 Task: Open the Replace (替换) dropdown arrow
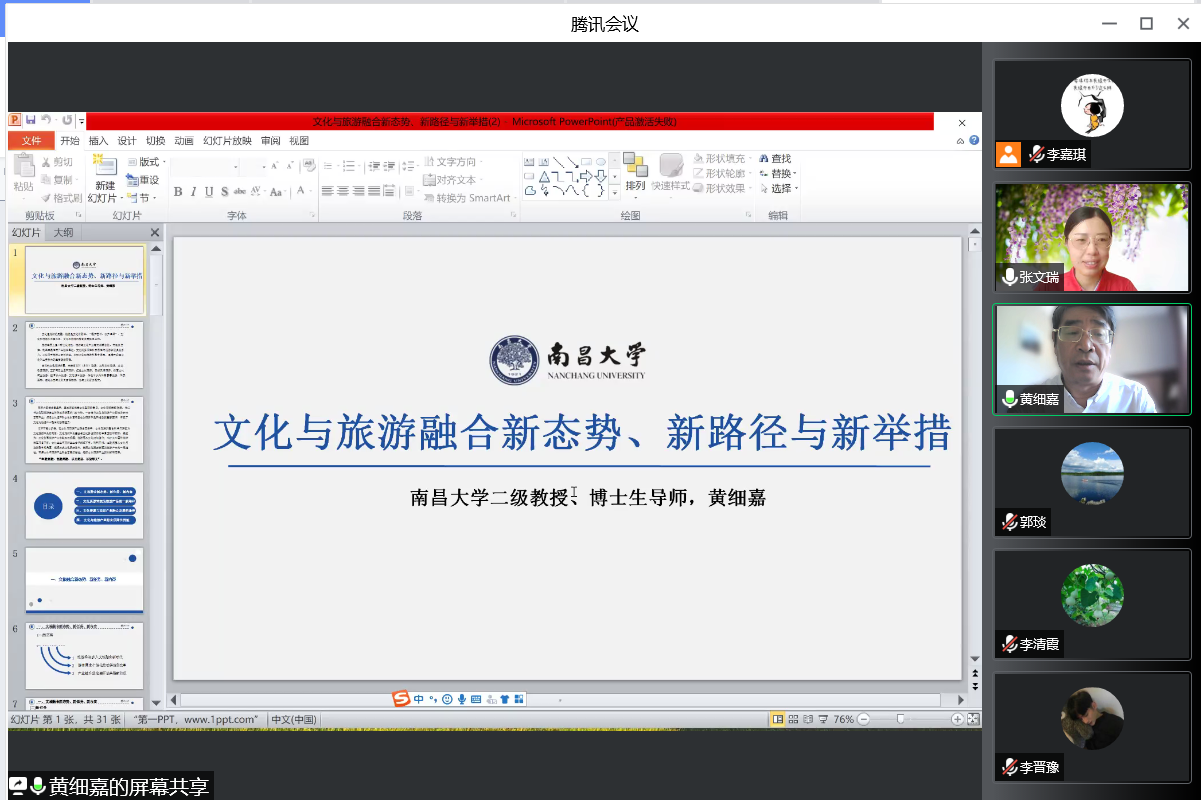(795, 174)
